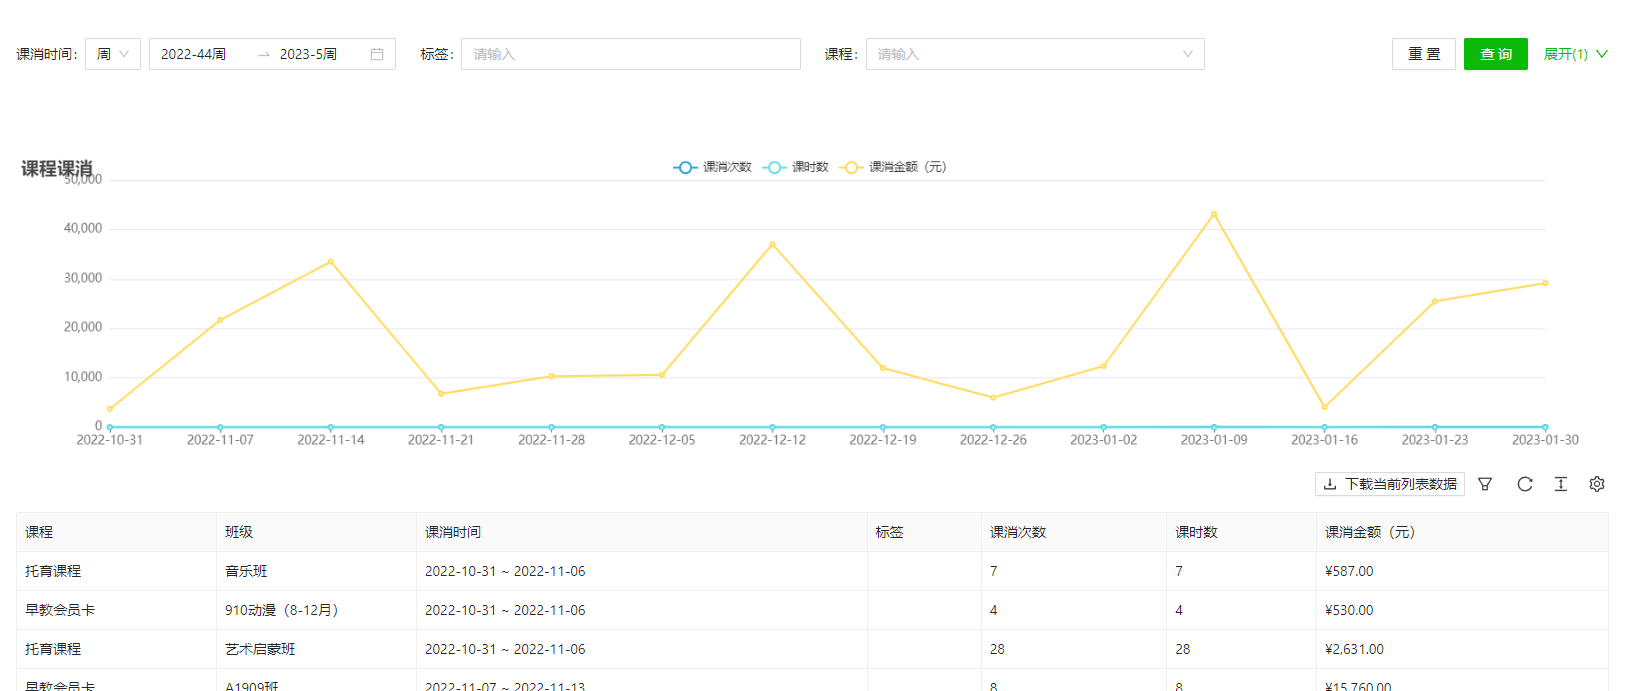Viewport: 1630px width, 691px height.
Task: Click the 重置 reset button
Action: pyautogui.click(x=1423, y=54)
